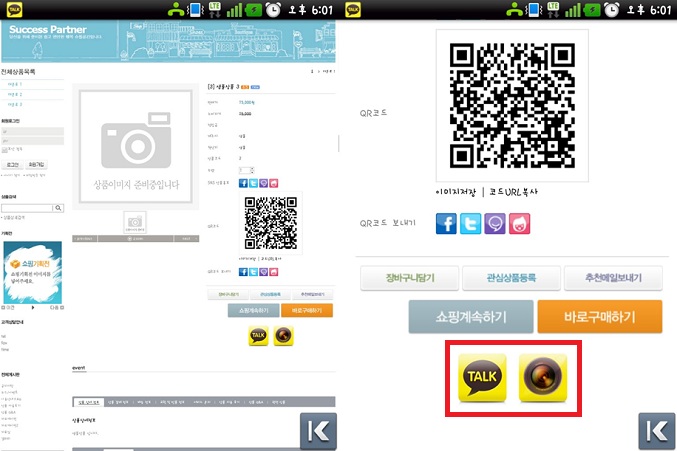The image size is (677, 451).
Task: Click the upper Facebook share icon on left screen
Action: [243, 183]
